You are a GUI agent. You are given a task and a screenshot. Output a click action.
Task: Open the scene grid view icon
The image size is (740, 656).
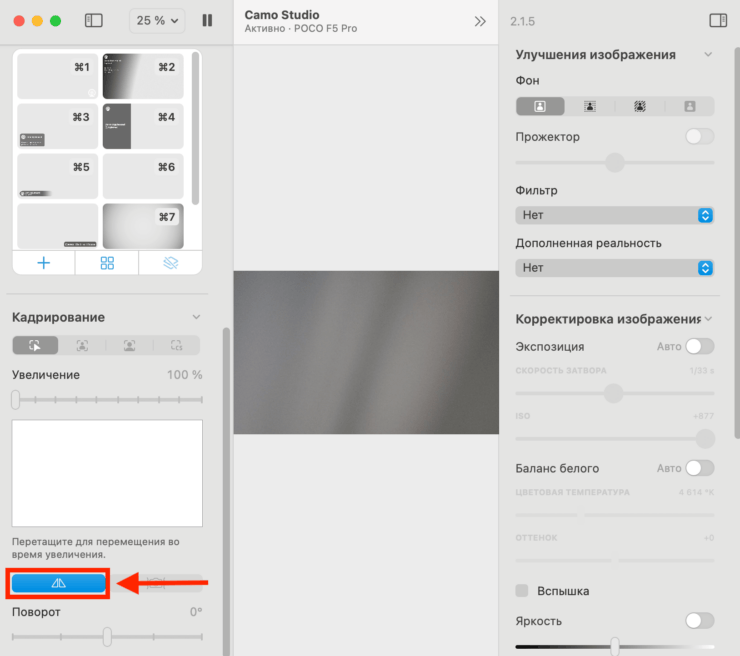[x=107, y=263]
